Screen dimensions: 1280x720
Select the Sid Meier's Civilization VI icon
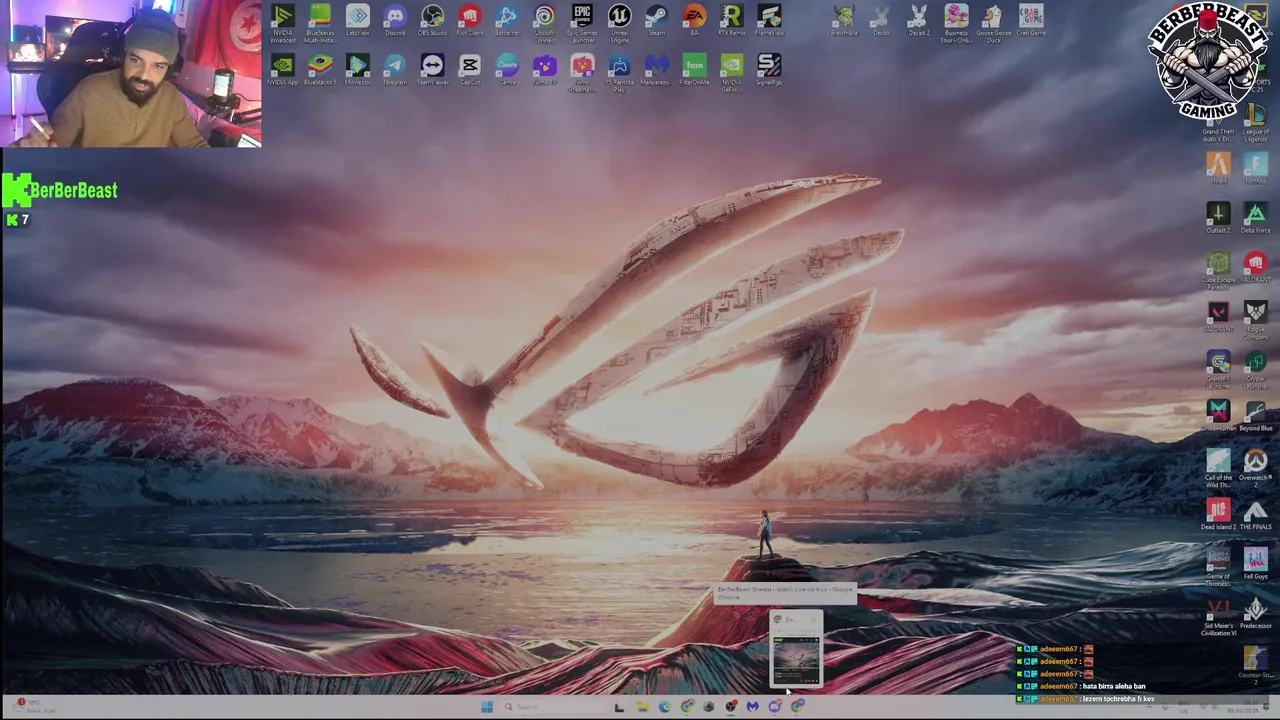point(1218,617)
